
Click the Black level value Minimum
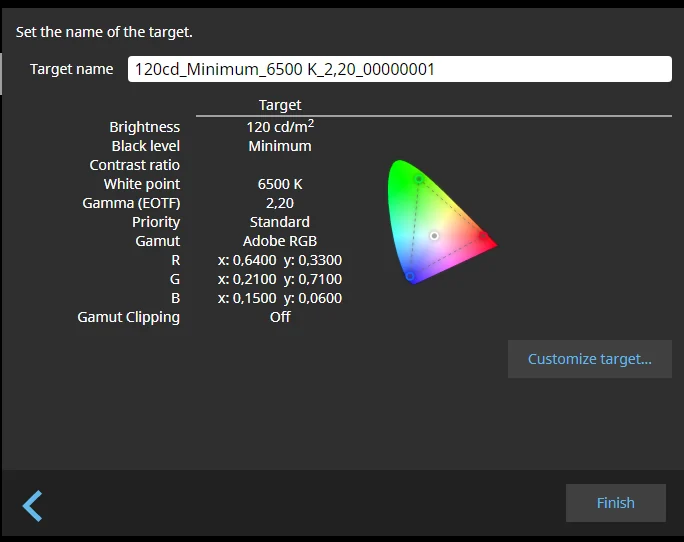[x=280, y=146]
